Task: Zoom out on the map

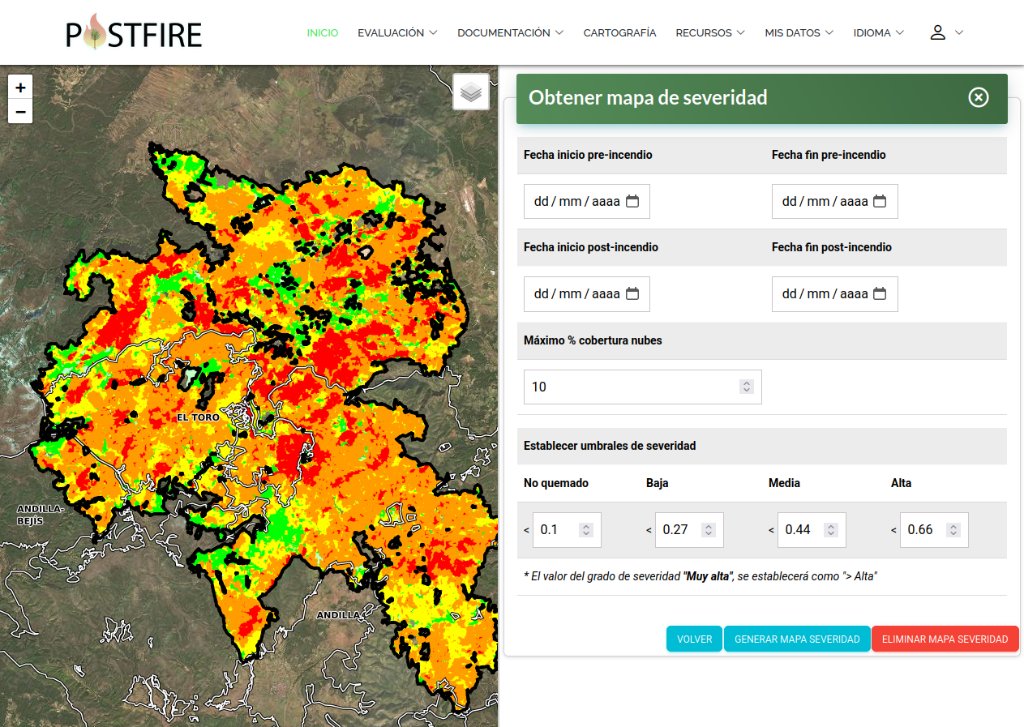Action: 20,111
